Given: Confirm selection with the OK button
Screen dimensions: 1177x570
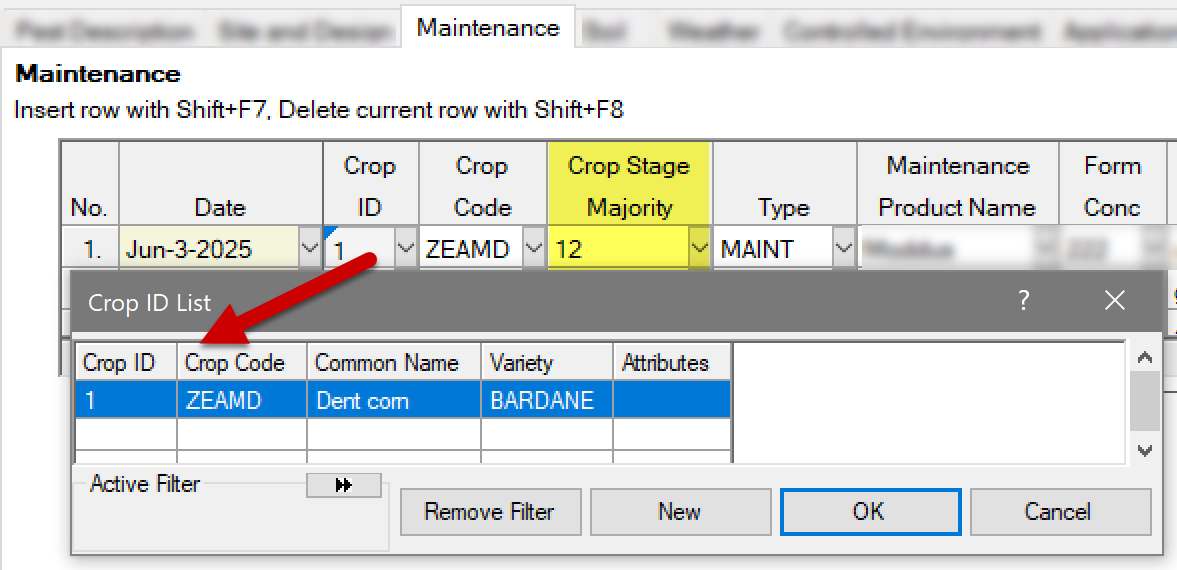Looking at the screenshot, I should [x=869, y=512].
